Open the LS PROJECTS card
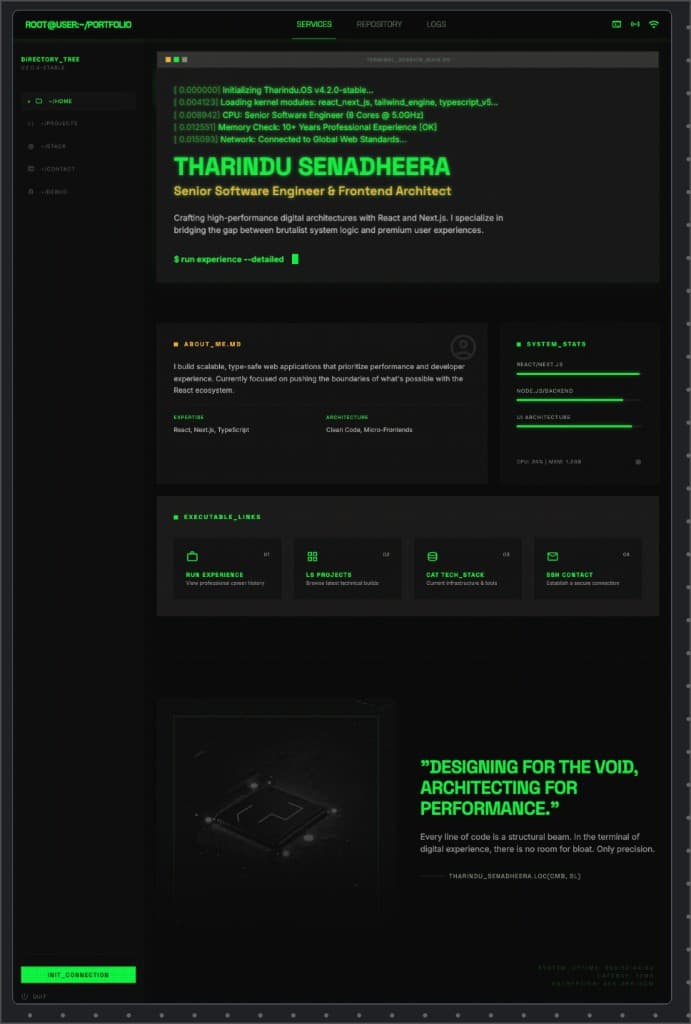 tap(347, 568)
